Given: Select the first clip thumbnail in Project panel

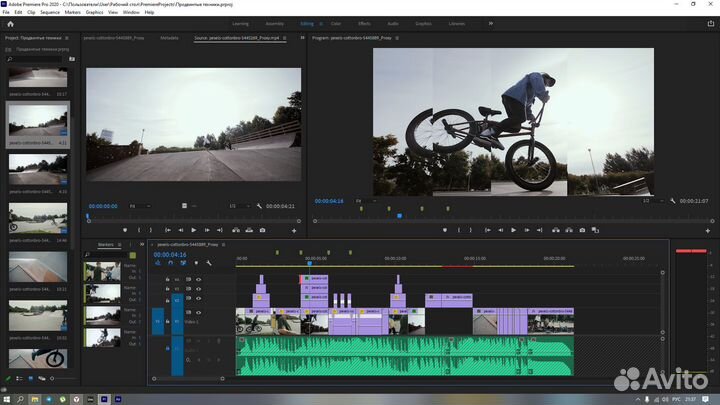Looking at the screenshot, I should click(38, 76).
